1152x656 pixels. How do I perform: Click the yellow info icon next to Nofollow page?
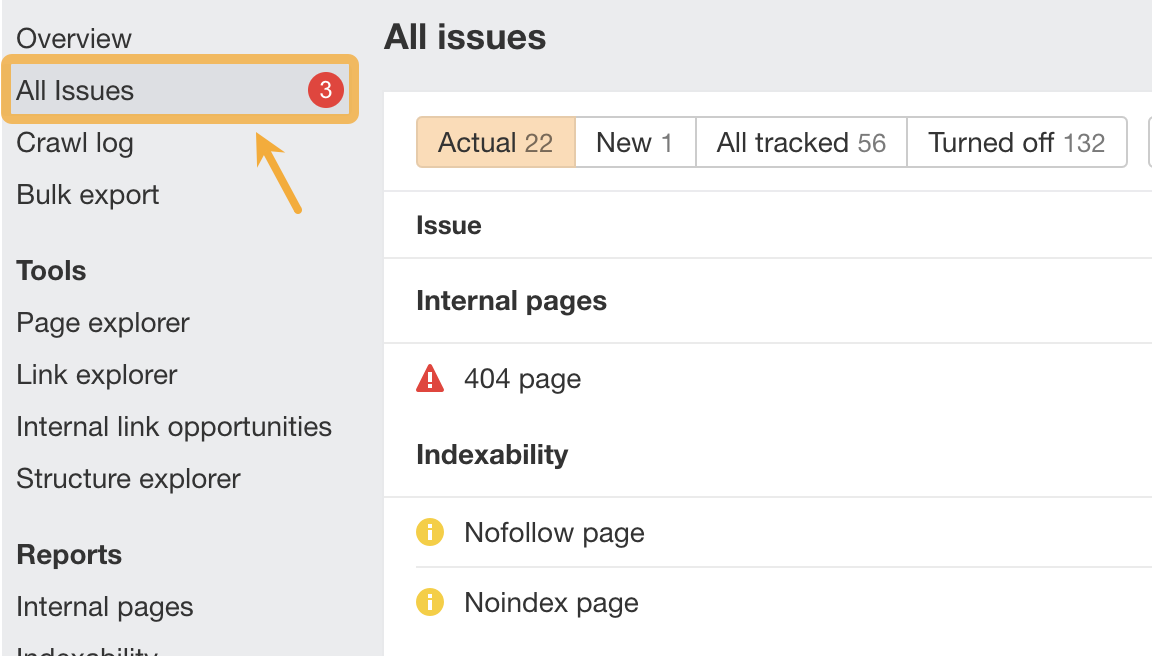click(430, 532)
